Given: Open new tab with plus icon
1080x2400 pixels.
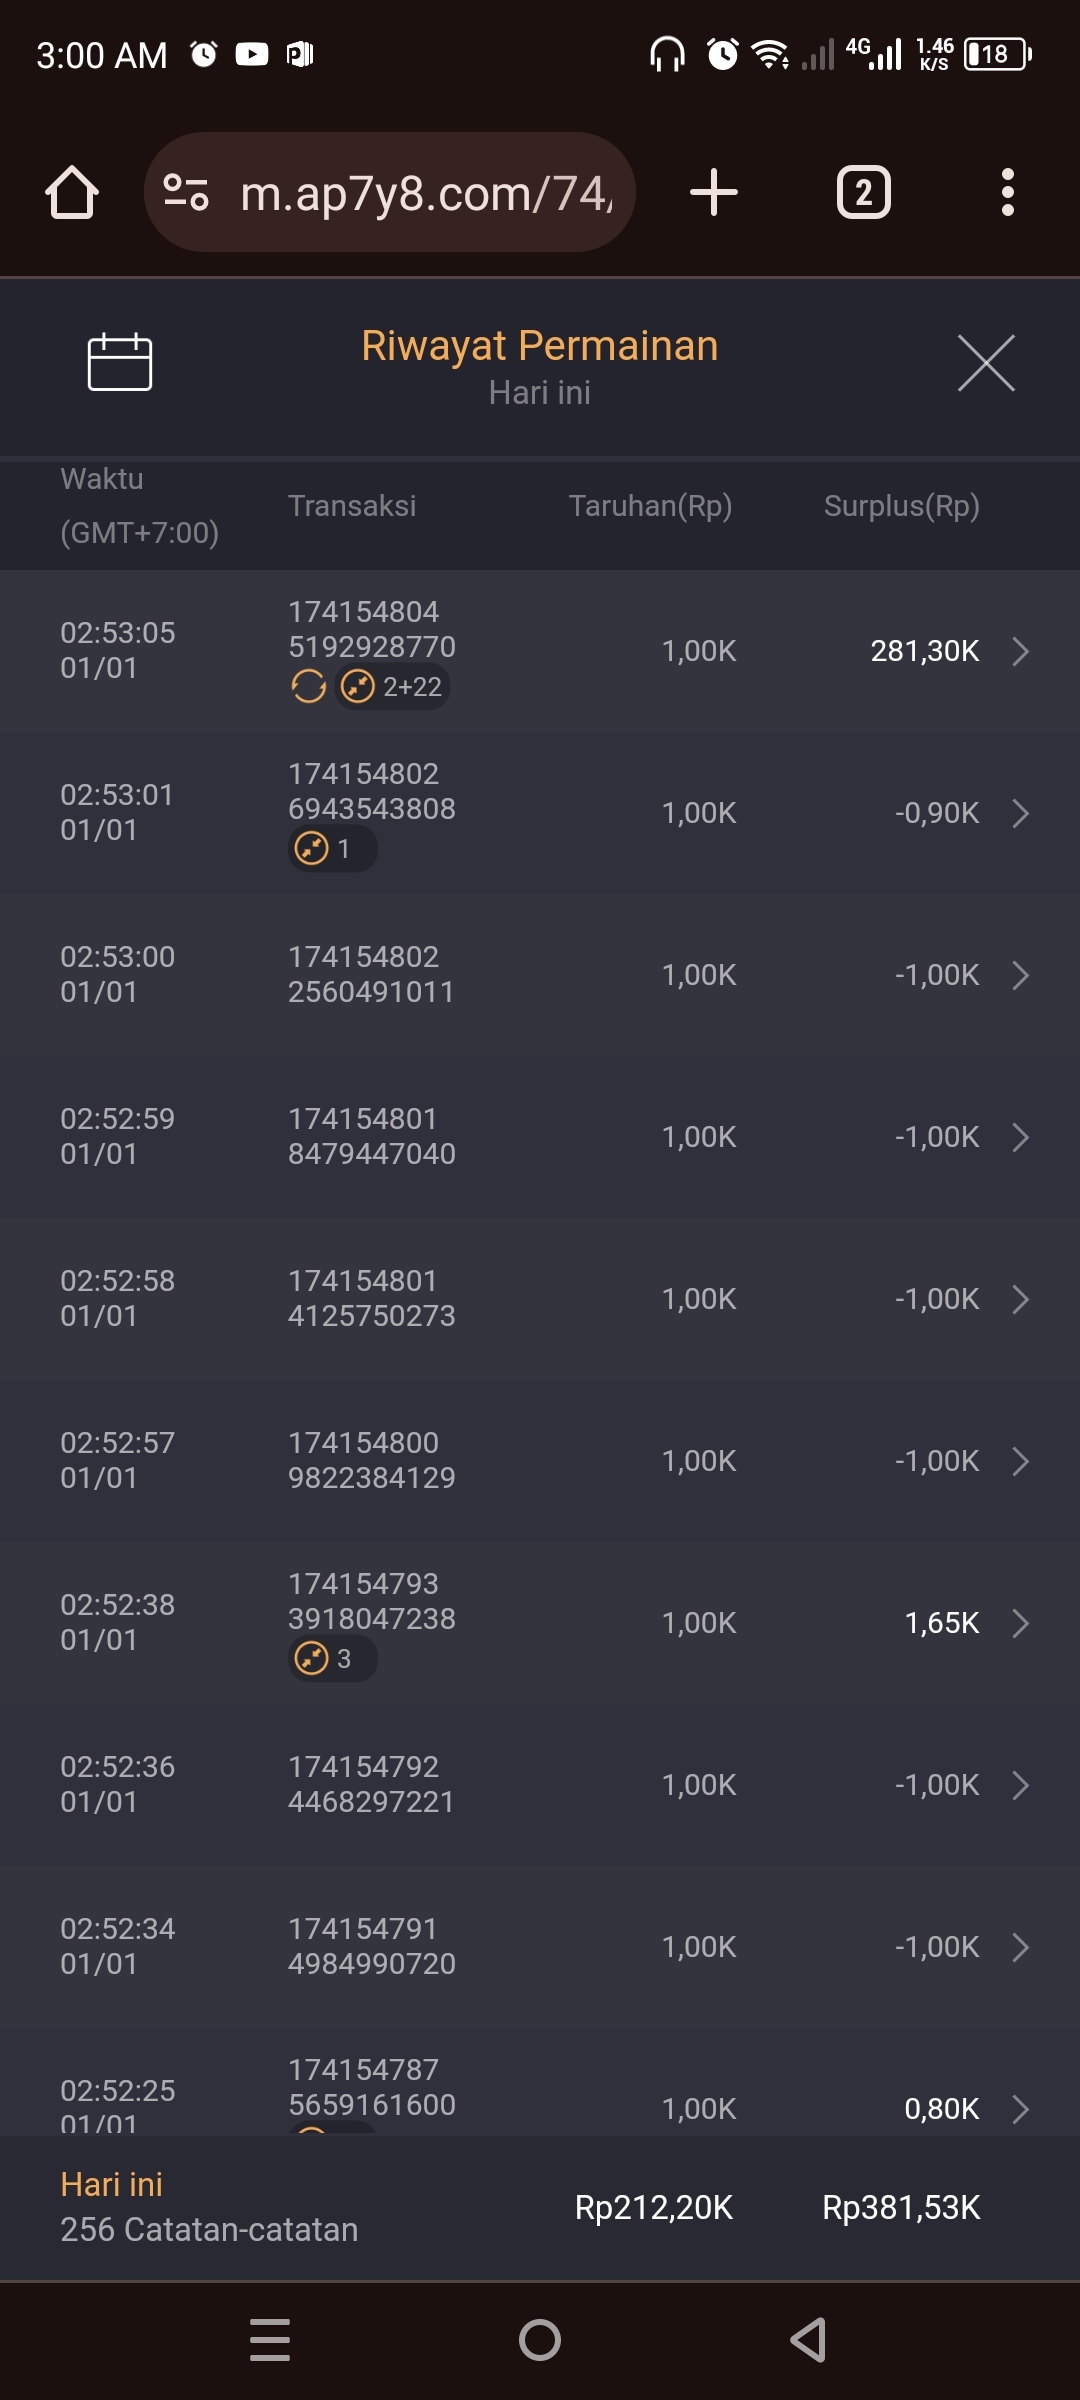Looking at the screenshot, I should click(x=714, y=192).
